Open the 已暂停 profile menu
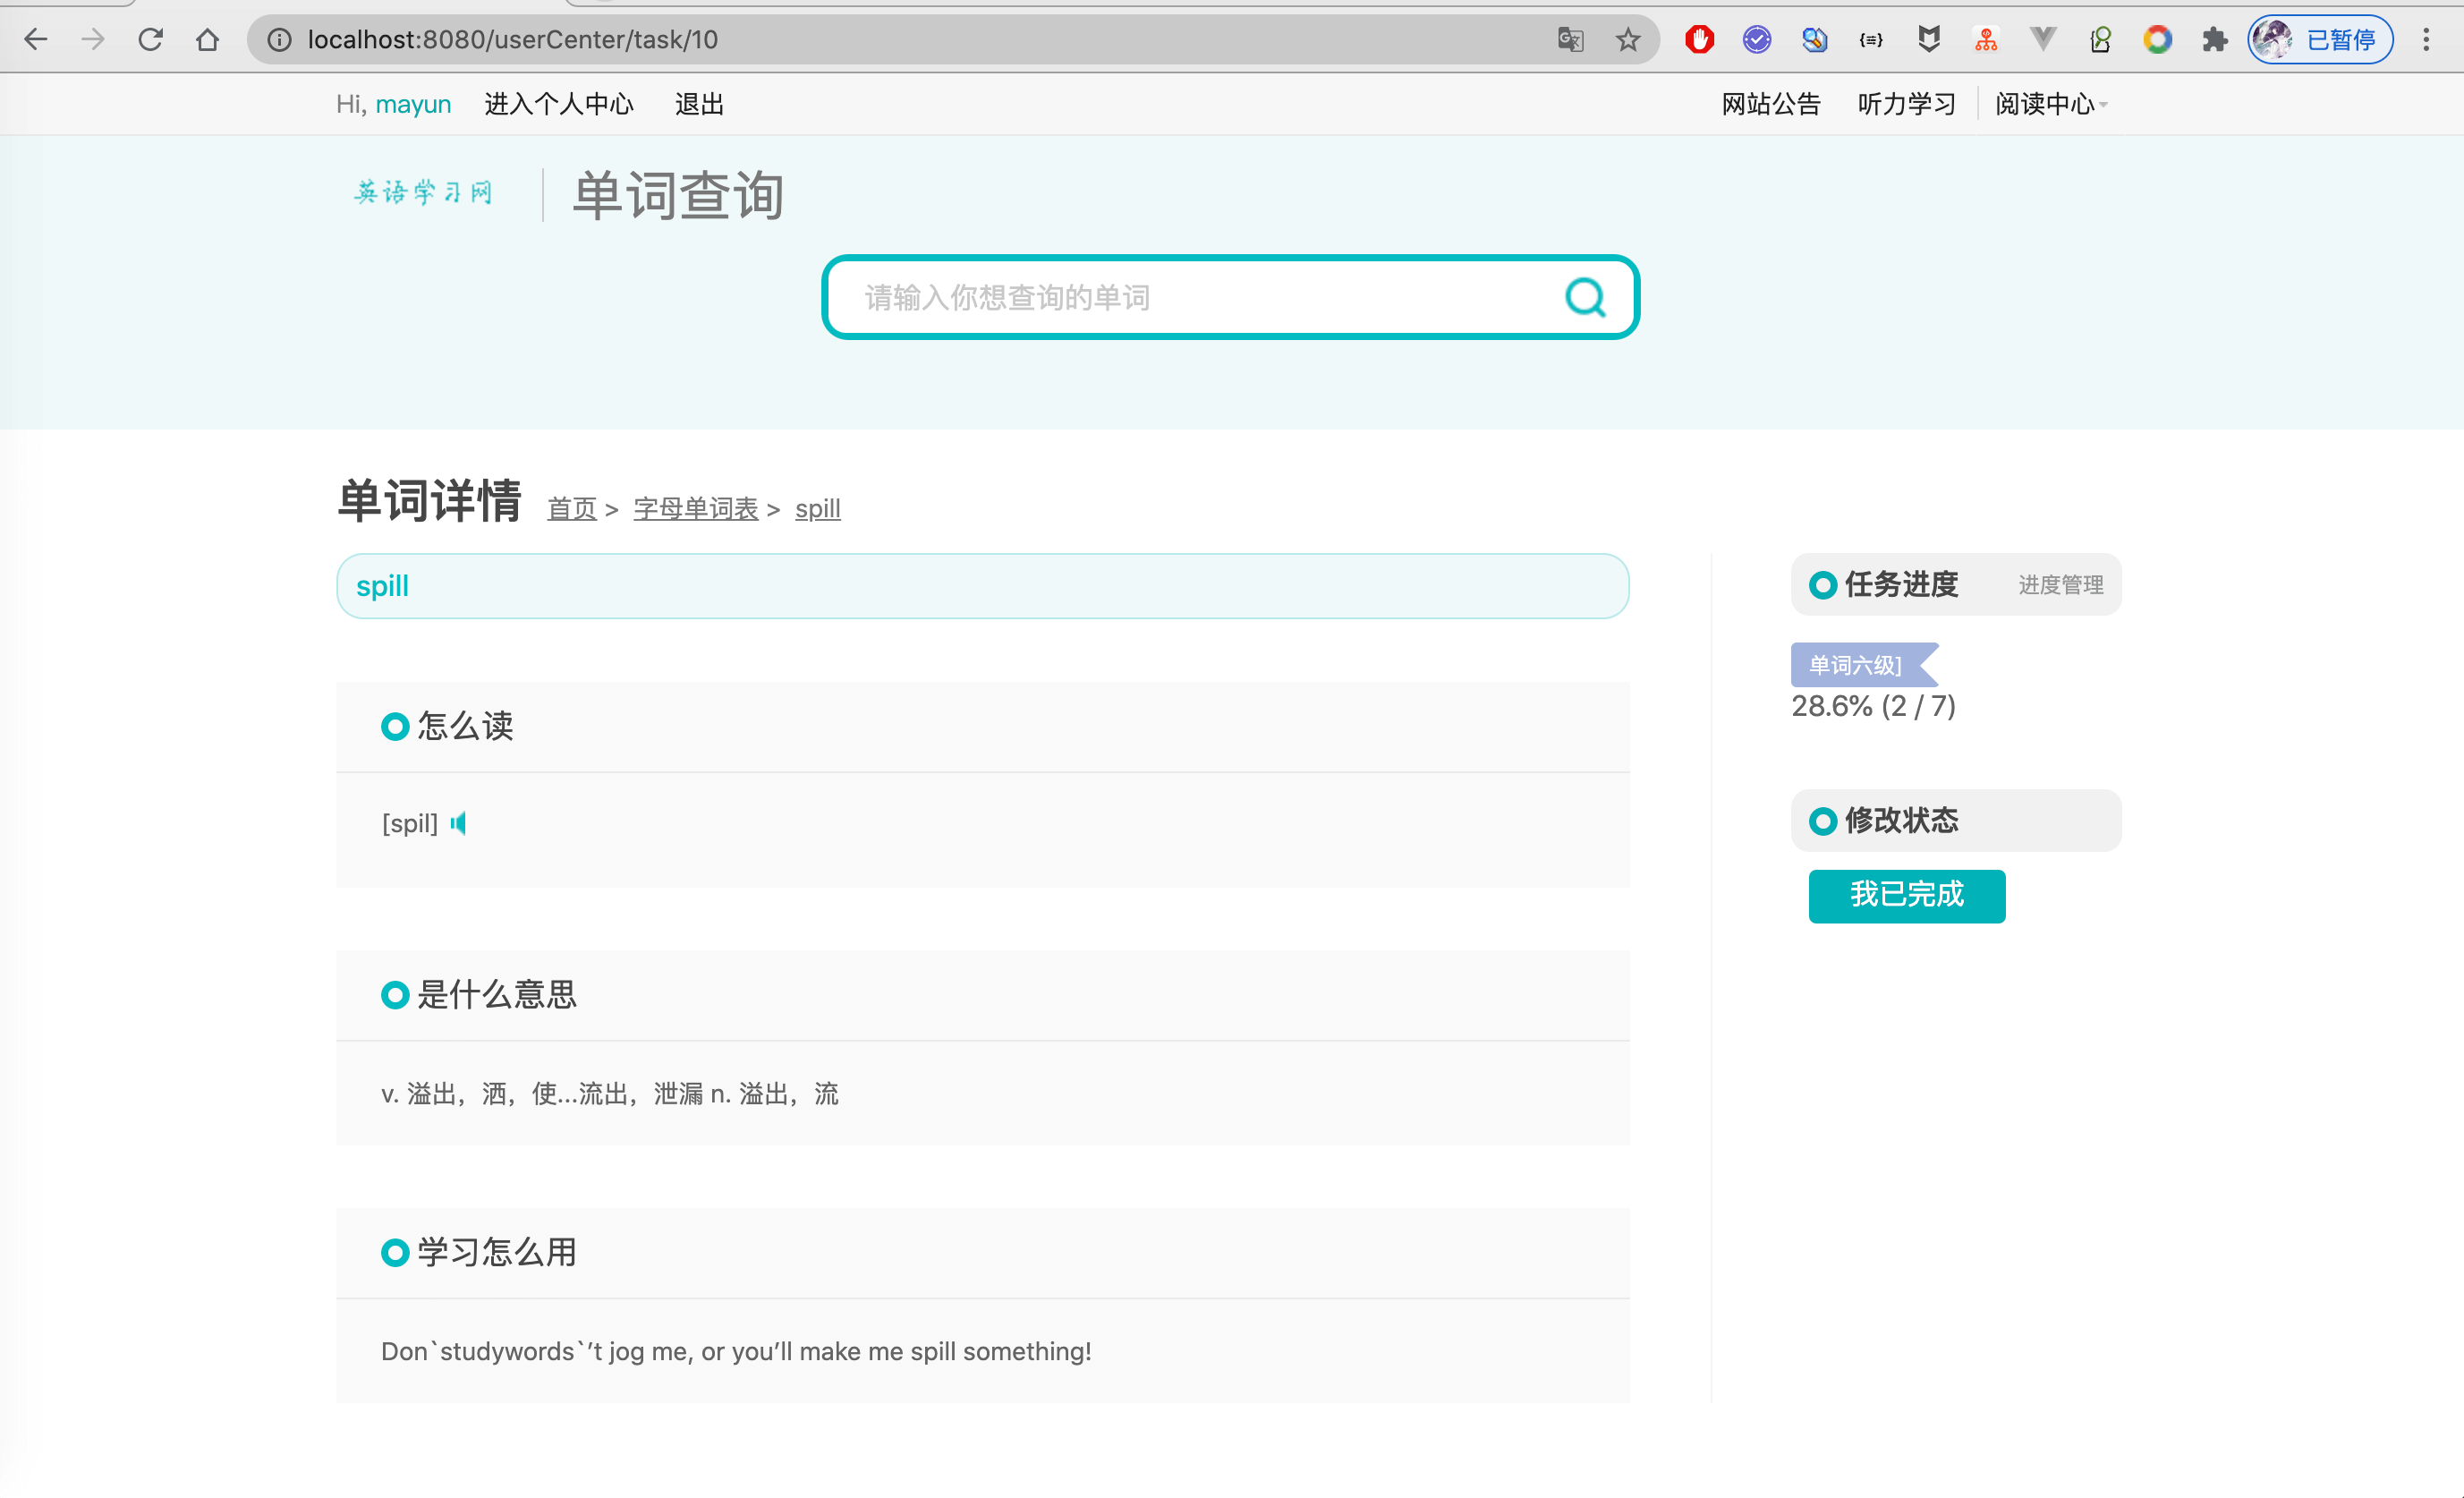The image size is (2464, 1498). (2320, 39)
